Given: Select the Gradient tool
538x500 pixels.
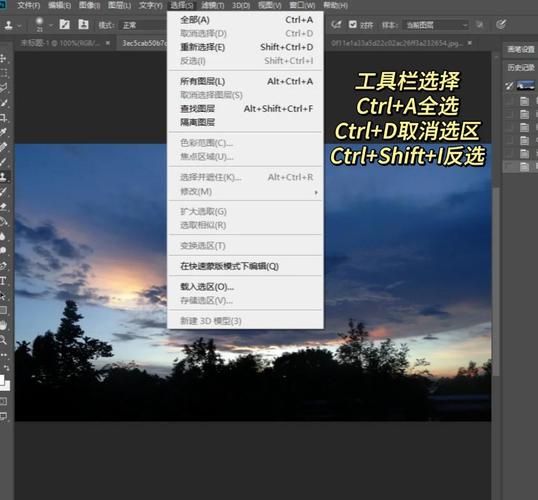Looking at the screenshot, I should click(x=3, y=221).
